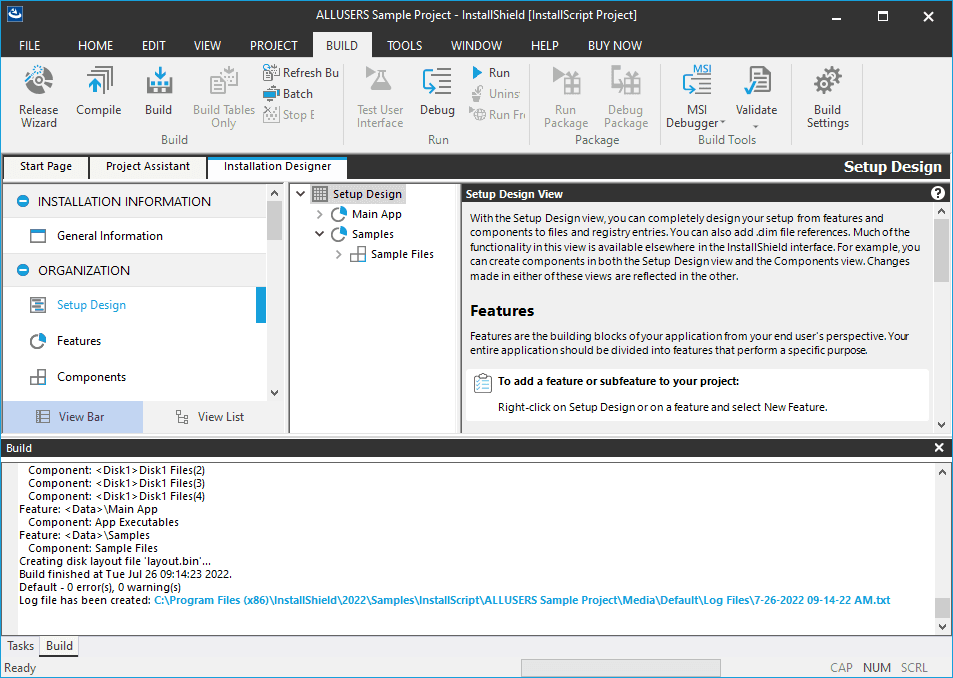Open the Start Page tab
Viewport: 953px width, 678px height.
[x=46, y=166]
